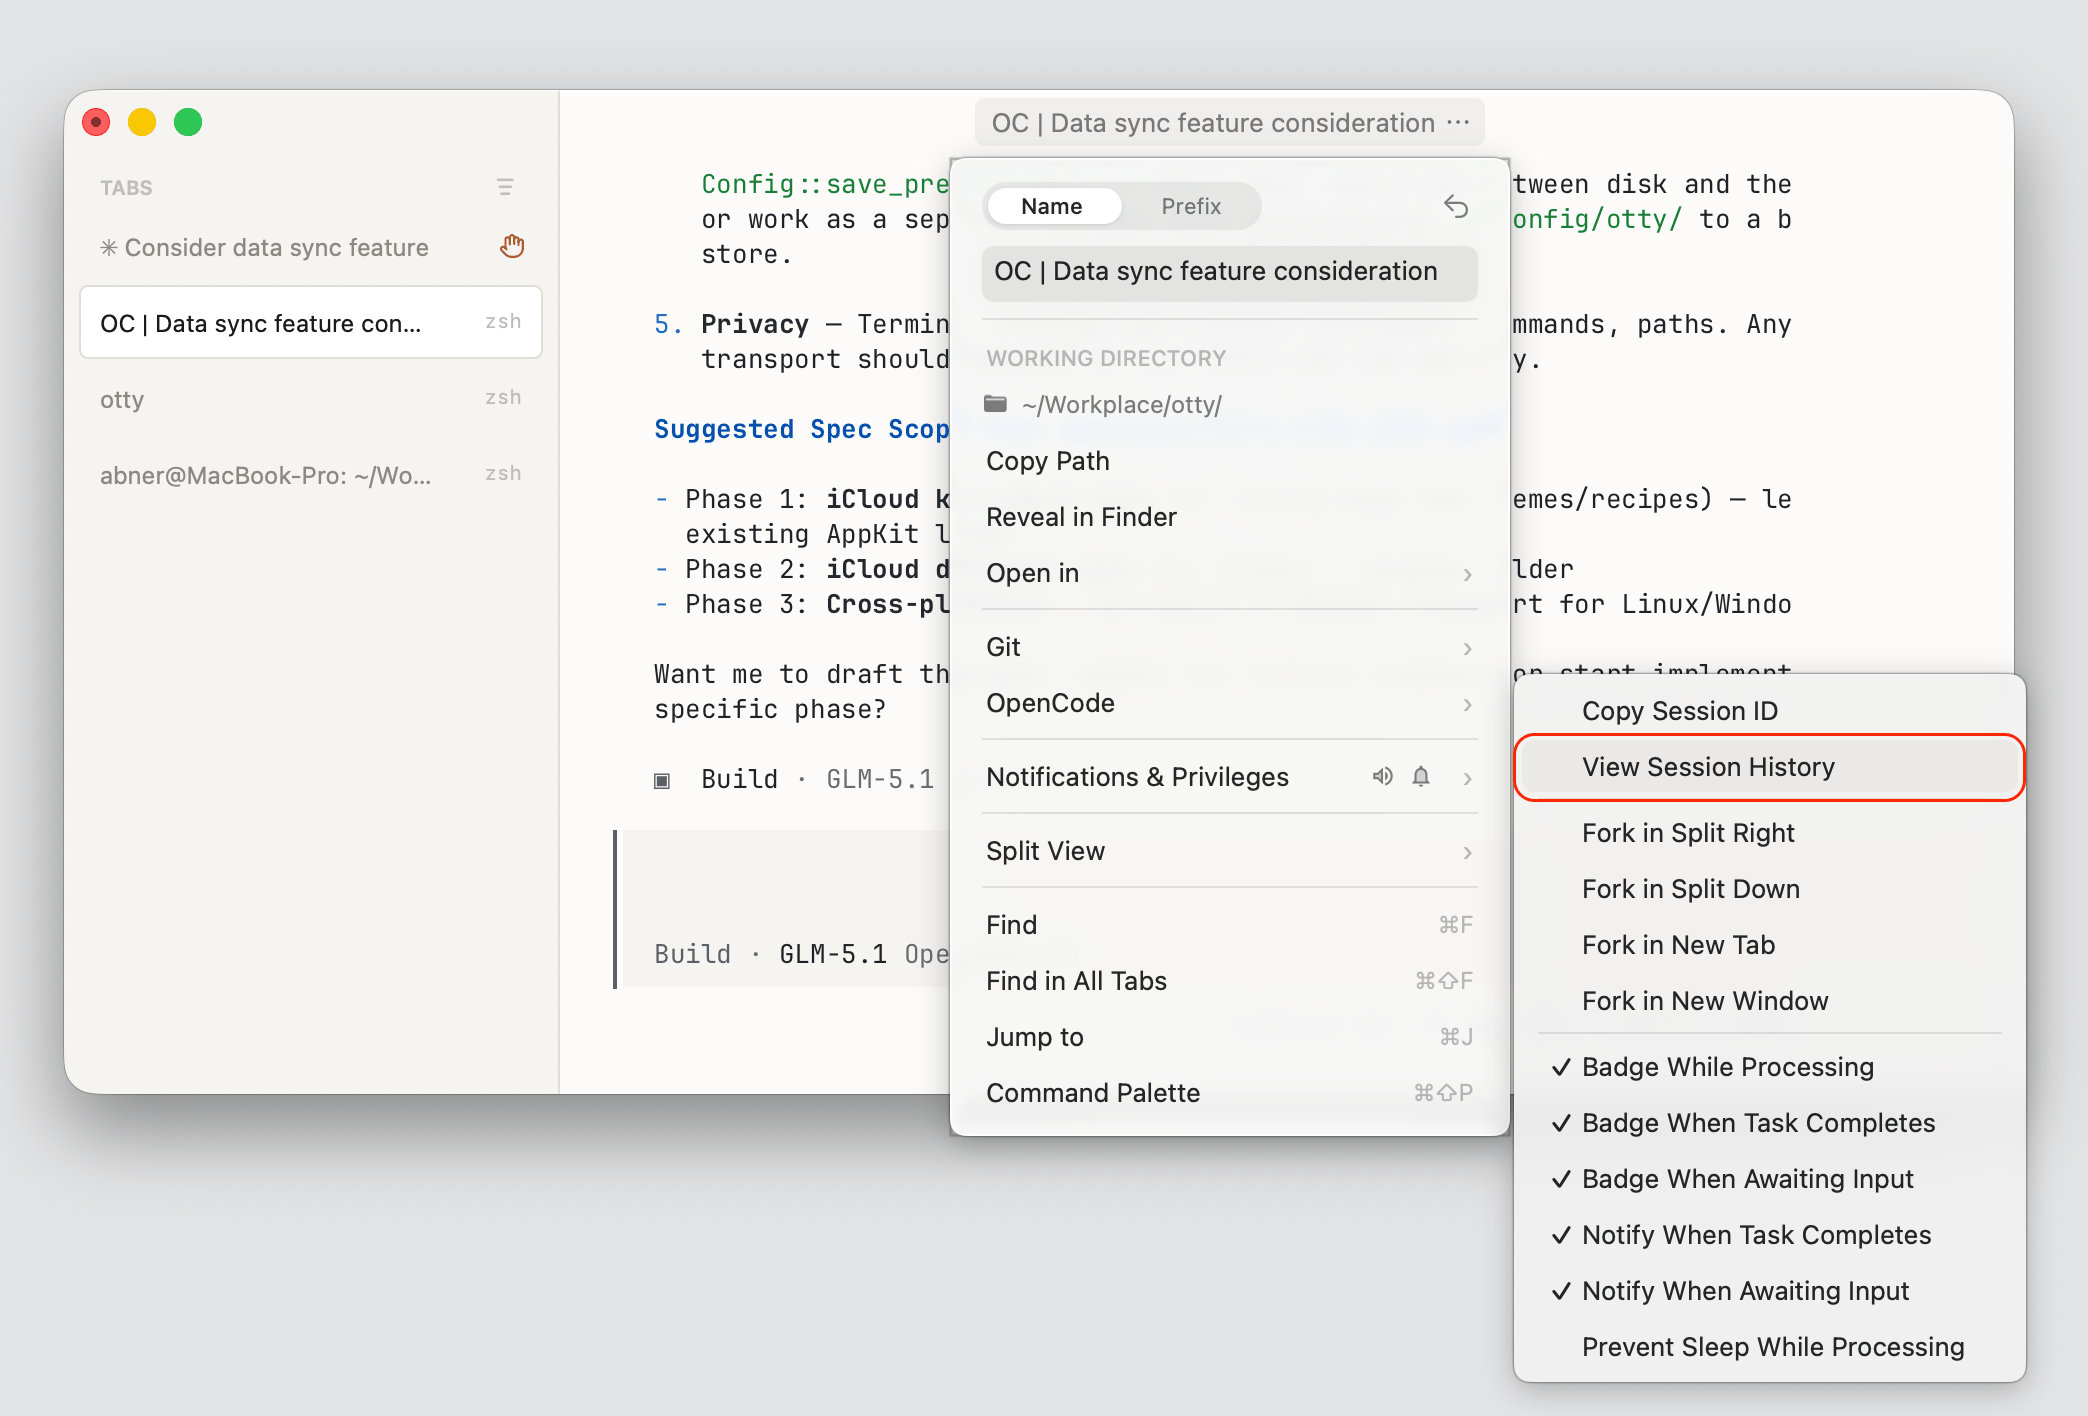Minimize the window with yellow button
The height and width of the screenshot is (1416, 2088).
pos(142,122)
